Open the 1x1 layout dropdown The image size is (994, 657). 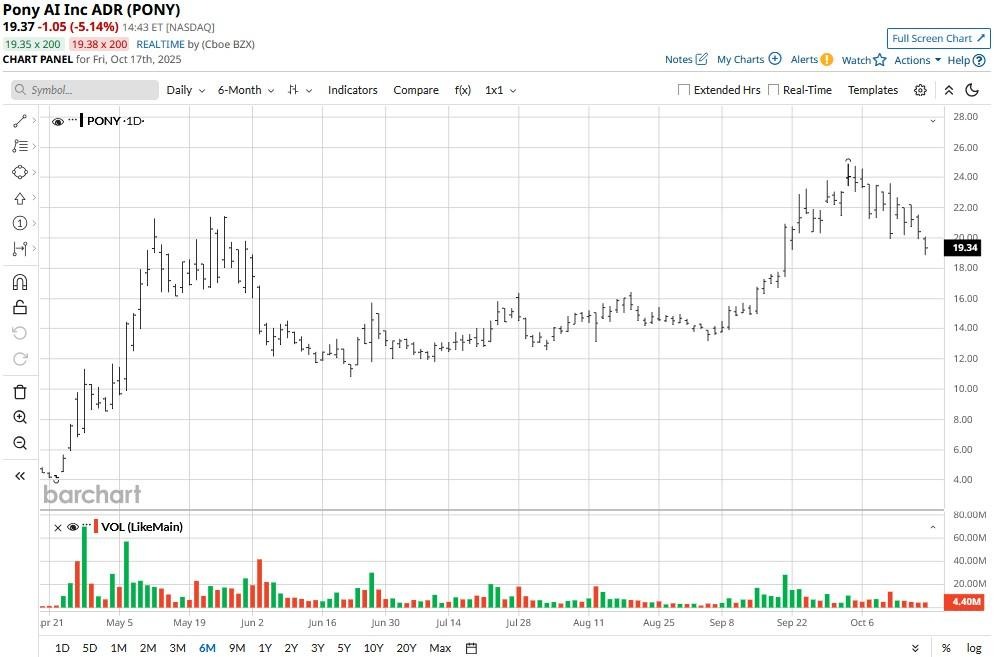[500, 90]
